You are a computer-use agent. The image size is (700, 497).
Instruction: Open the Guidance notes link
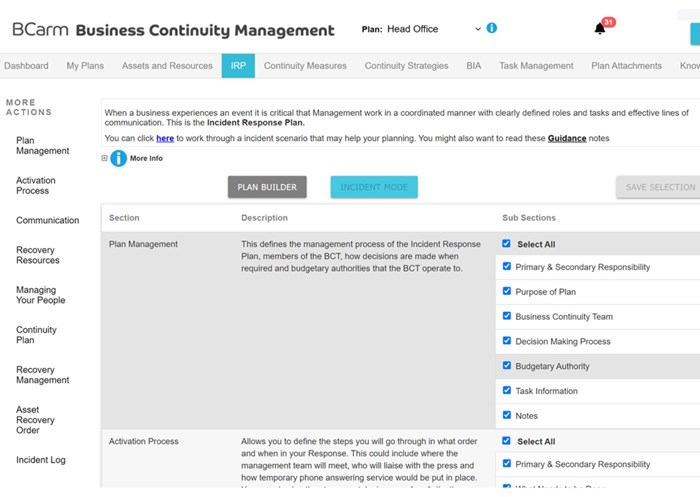[x=567, y=138]
